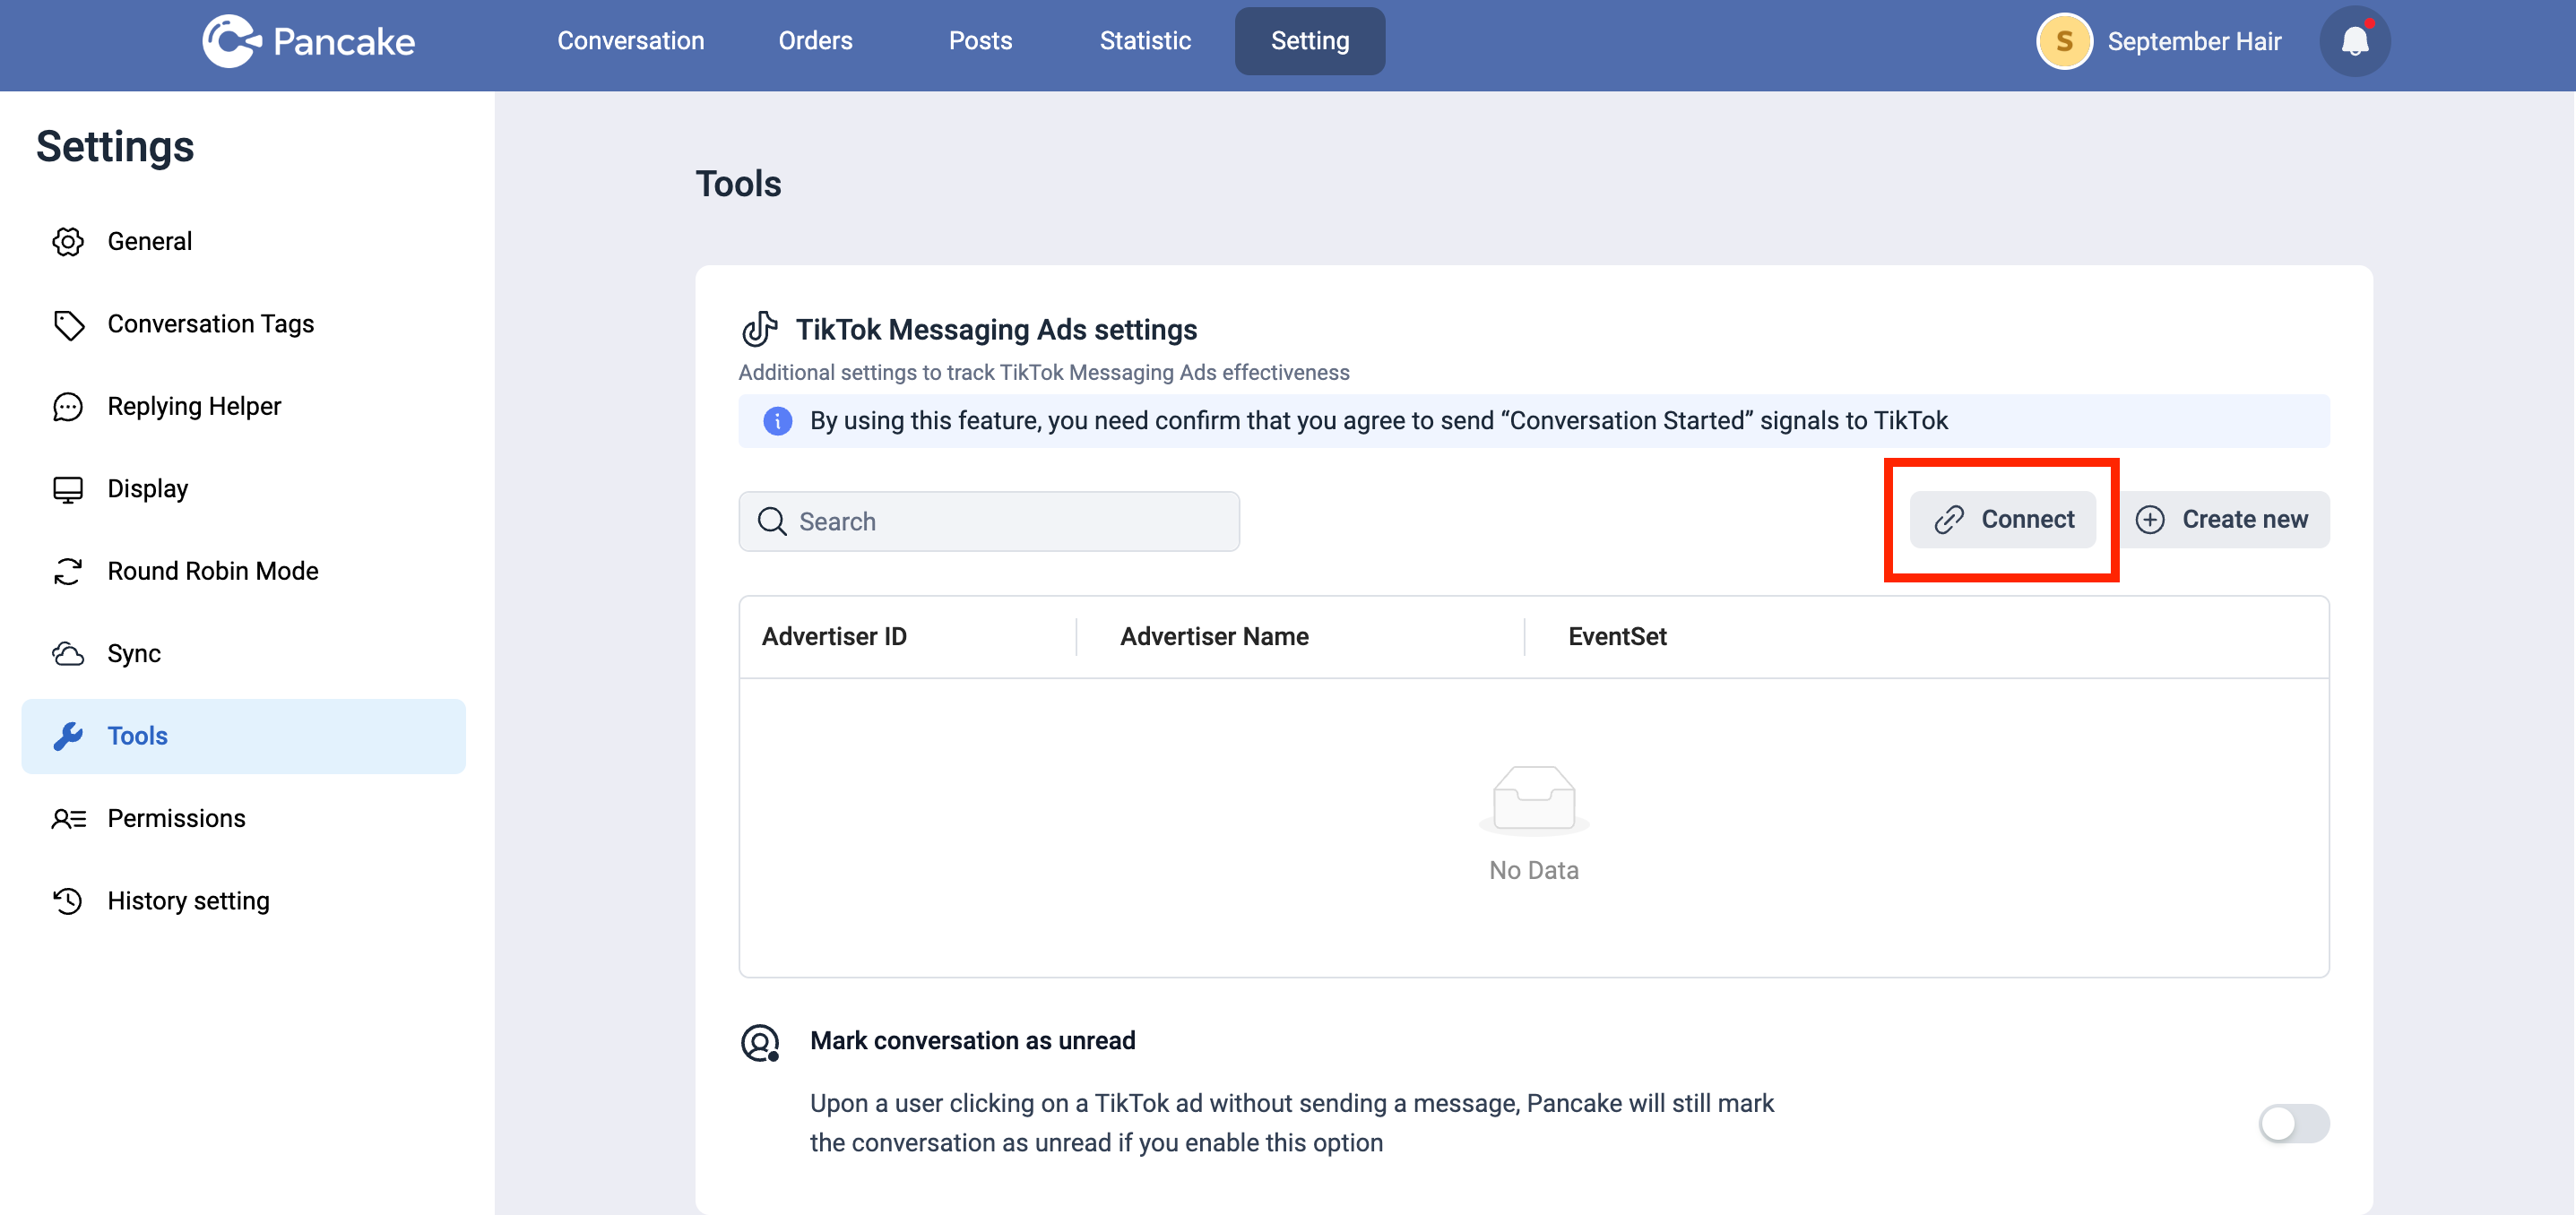Click the Pancake logo icon

pos(230,41)
